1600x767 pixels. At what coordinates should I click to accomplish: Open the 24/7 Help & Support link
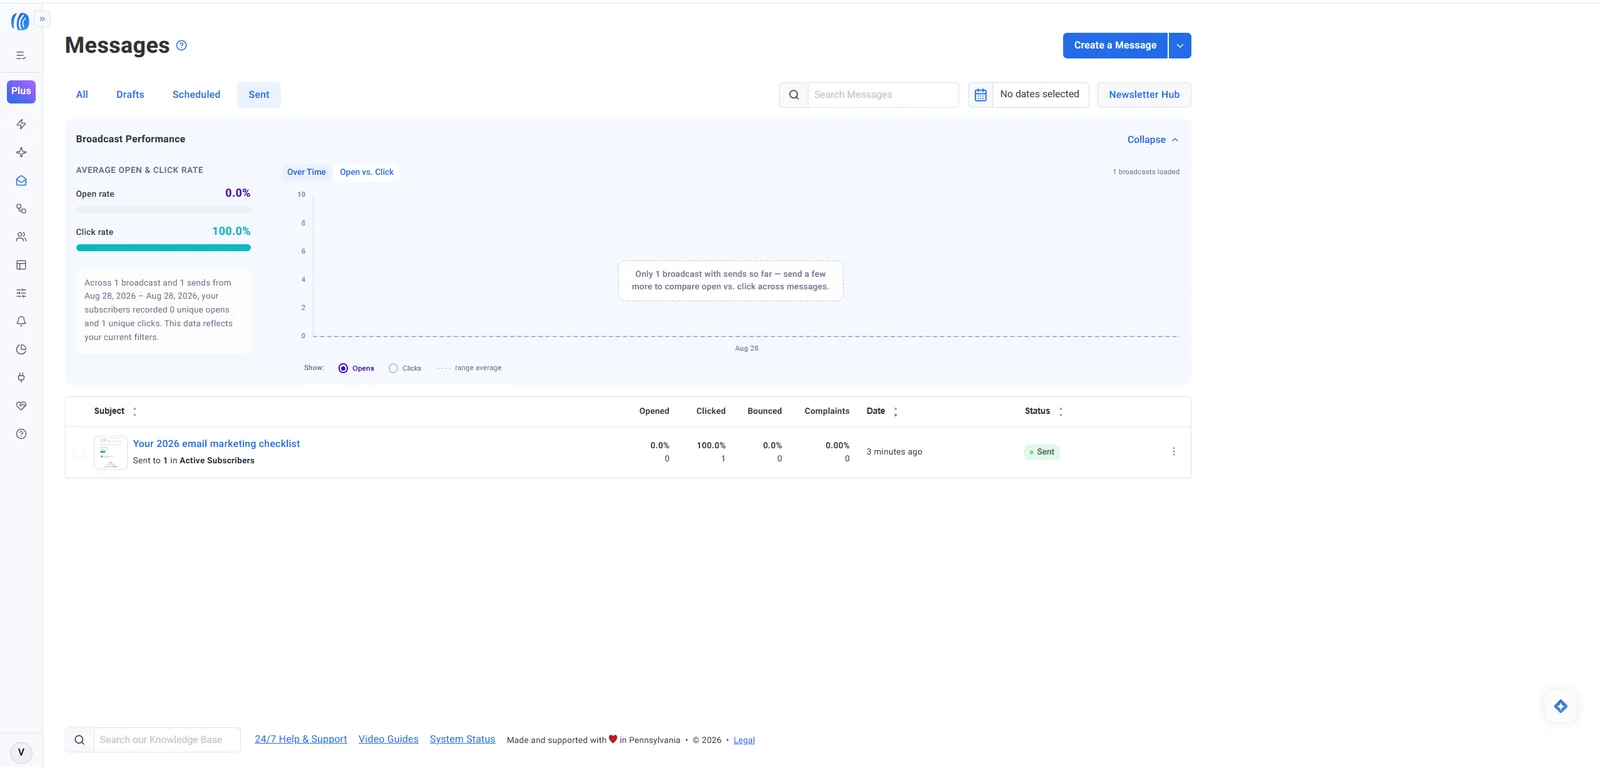click(301, 739)
